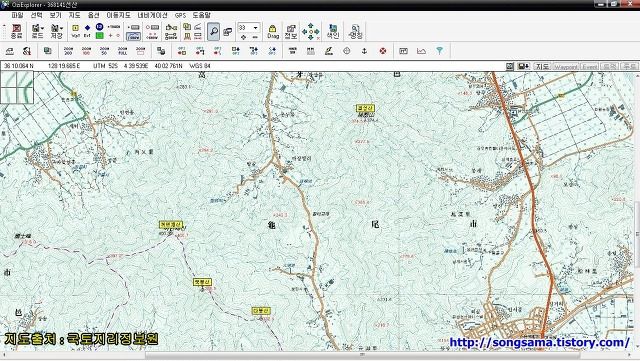
Task: Click the +TRACK manual track icon
Action: pos(114,27)
